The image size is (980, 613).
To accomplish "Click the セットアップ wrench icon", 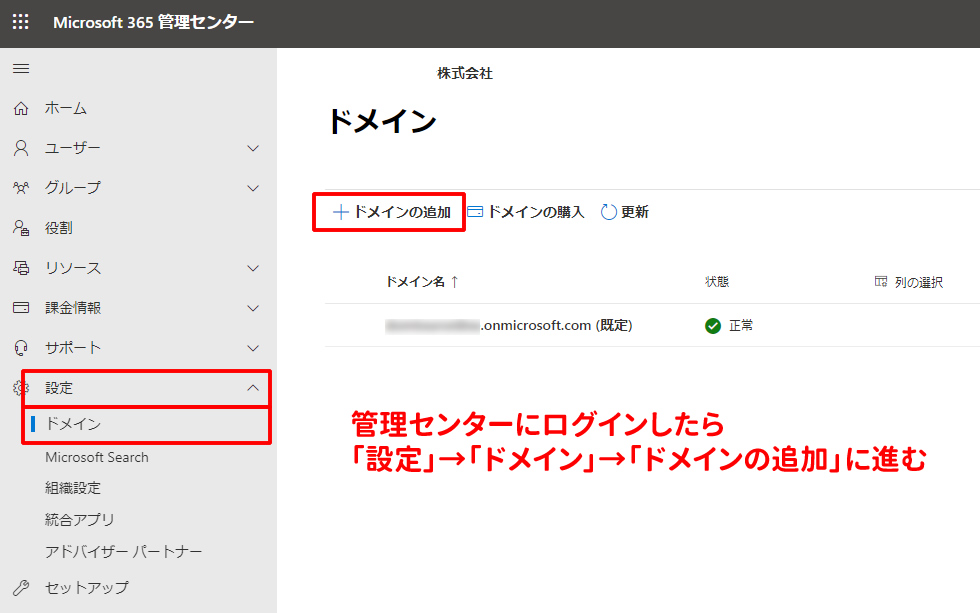I will (x=21, y=587).
